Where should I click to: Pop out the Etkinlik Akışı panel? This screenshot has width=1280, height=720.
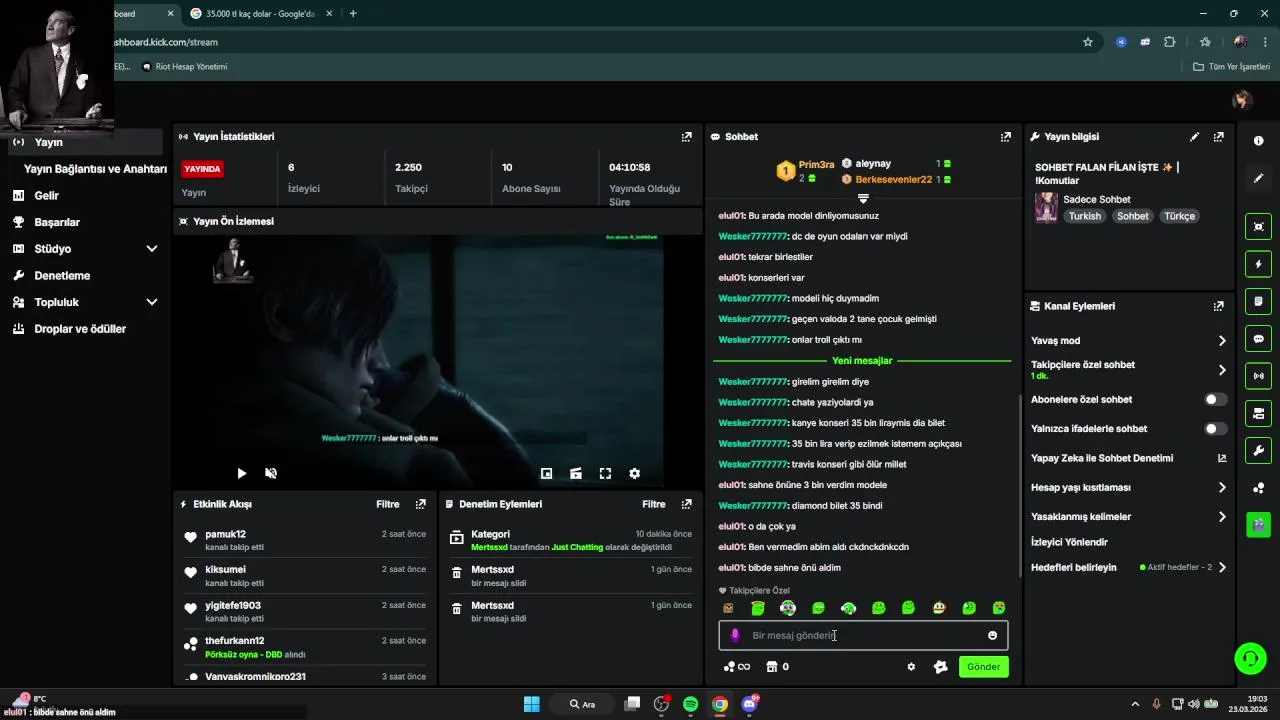click(x=420, y=504)
